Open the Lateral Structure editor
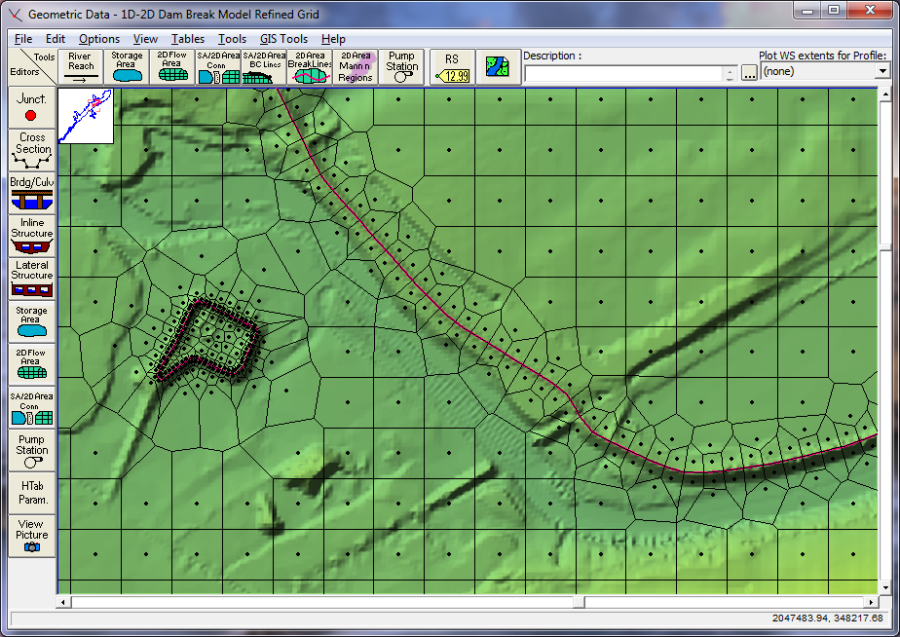900x637 pixels. (31, 277)
